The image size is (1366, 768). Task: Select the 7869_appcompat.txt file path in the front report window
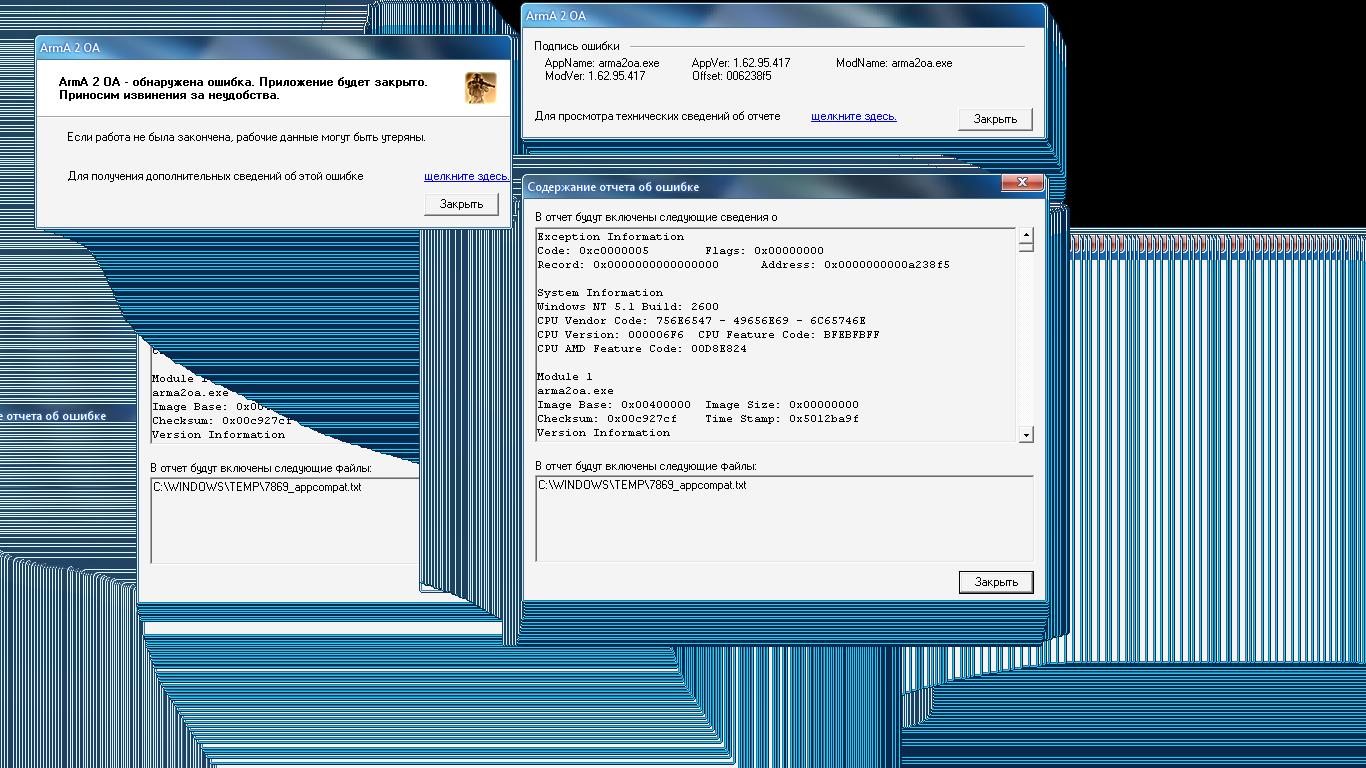tap(642, 485)
